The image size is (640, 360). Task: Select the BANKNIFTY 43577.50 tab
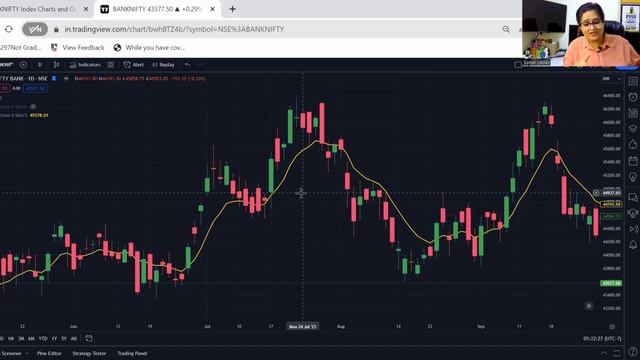click(x=157, y=9)
